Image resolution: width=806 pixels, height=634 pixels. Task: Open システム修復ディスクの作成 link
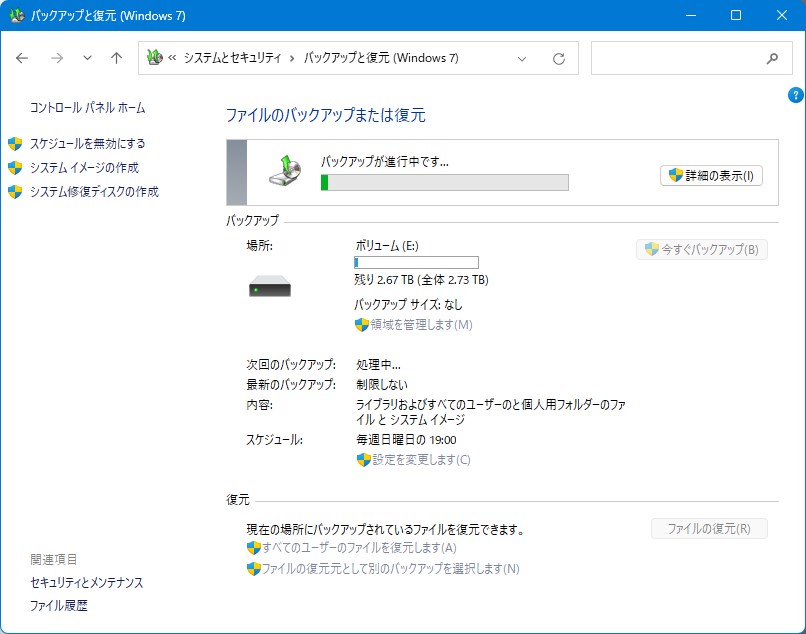94,191
